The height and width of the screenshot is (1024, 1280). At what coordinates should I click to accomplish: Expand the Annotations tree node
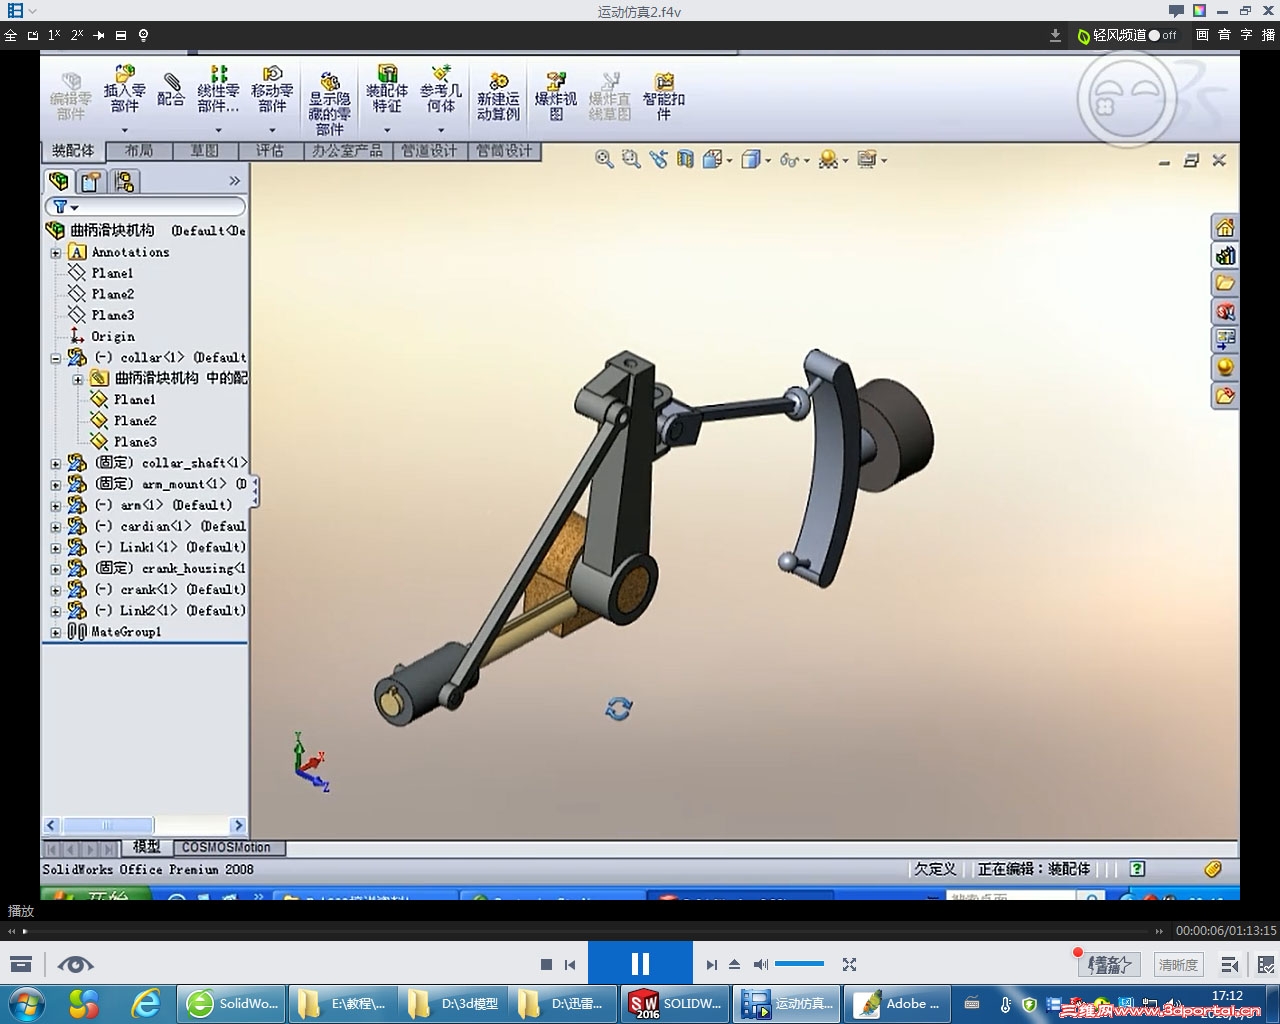coord(56,253)
